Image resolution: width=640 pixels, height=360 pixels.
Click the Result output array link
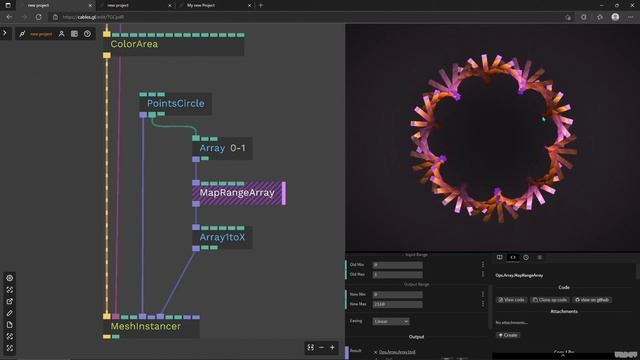(x=397, y=352)
